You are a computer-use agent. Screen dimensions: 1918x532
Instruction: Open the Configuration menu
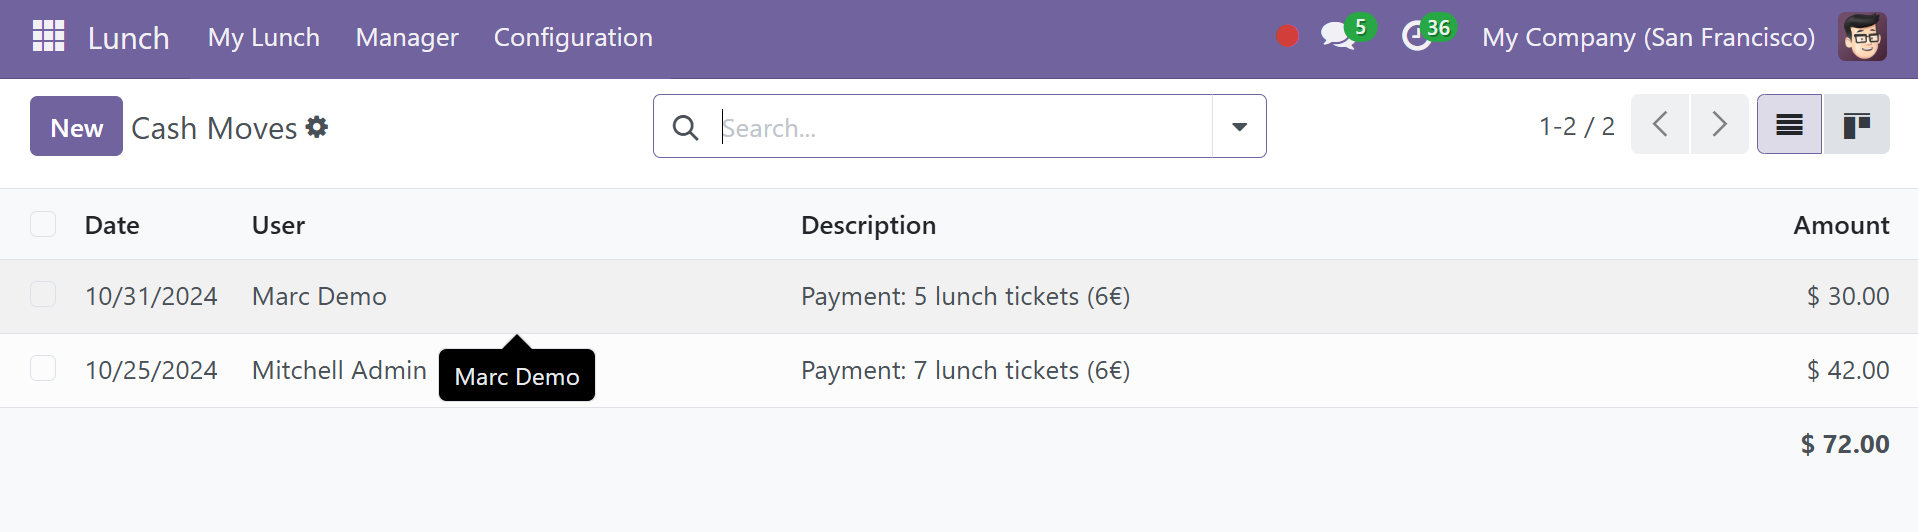(573, 37)
